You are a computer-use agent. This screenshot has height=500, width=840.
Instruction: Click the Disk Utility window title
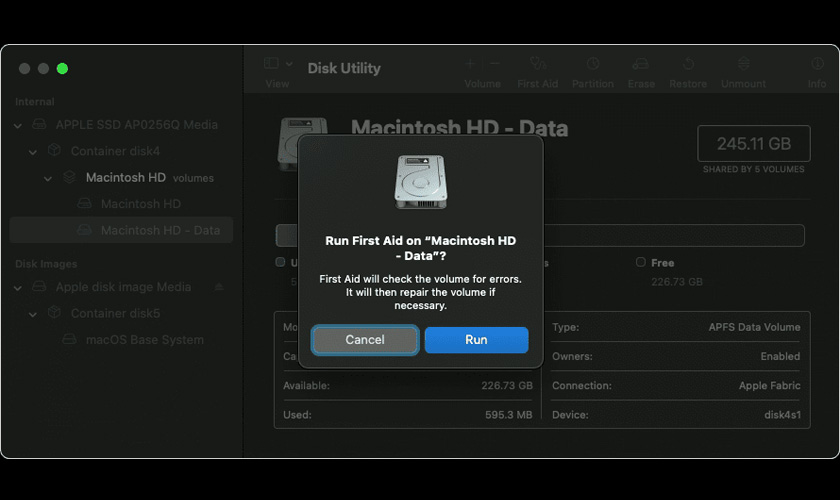pyautogui.click(x=344, y=68)
